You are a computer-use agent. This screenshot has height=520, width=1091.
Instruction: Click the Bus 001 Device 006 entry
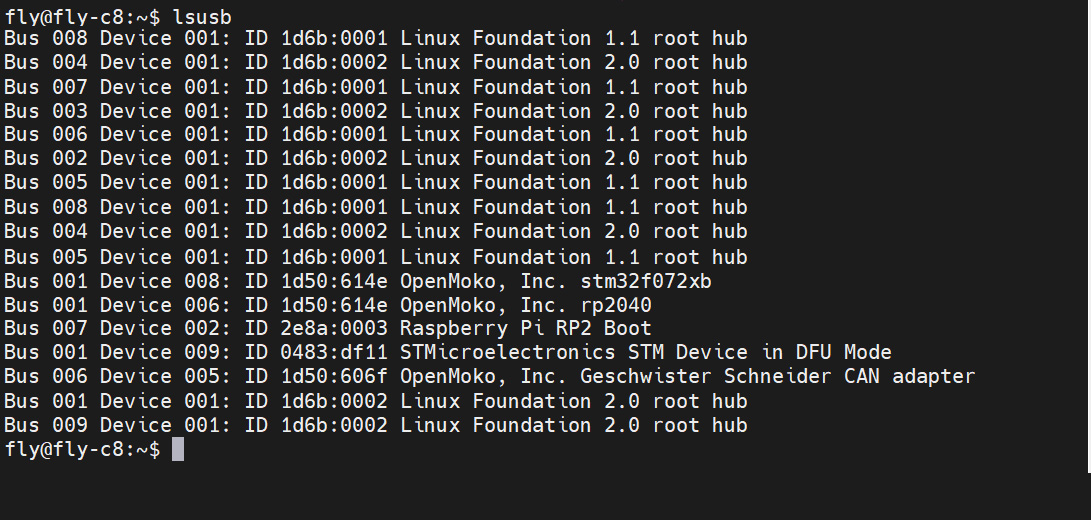pos(118,304)
